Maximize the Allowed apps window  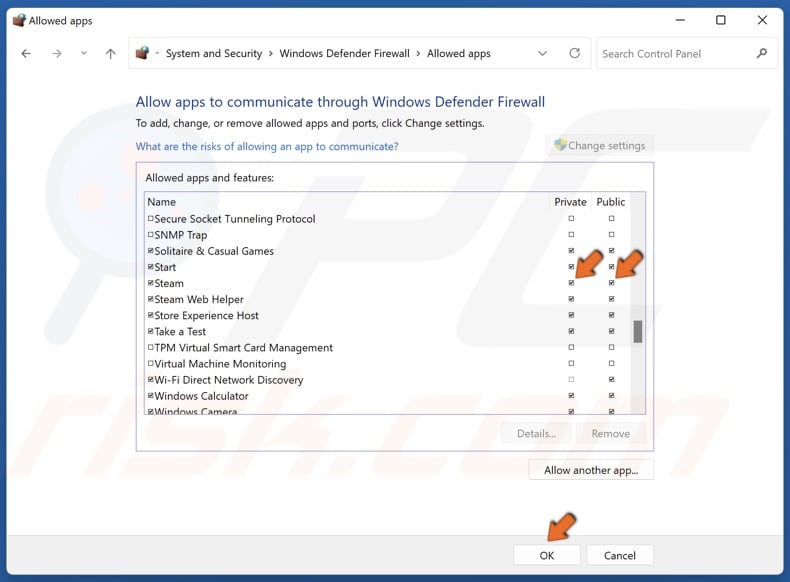(721, 20)
